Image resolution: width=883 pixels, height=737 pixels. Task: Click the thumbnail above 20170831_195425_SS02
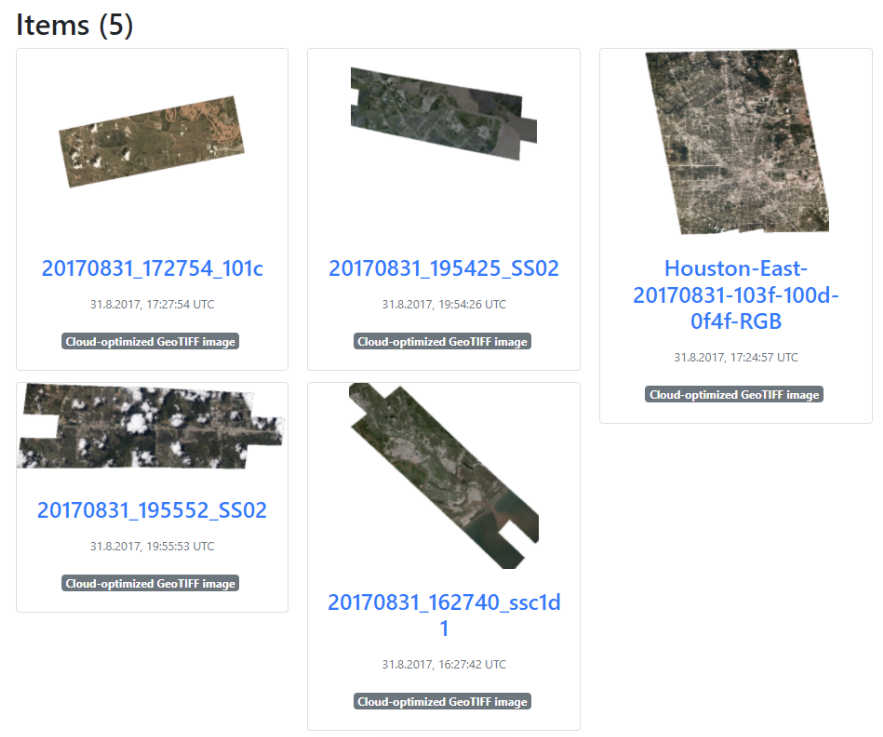[x=443, y=113]
